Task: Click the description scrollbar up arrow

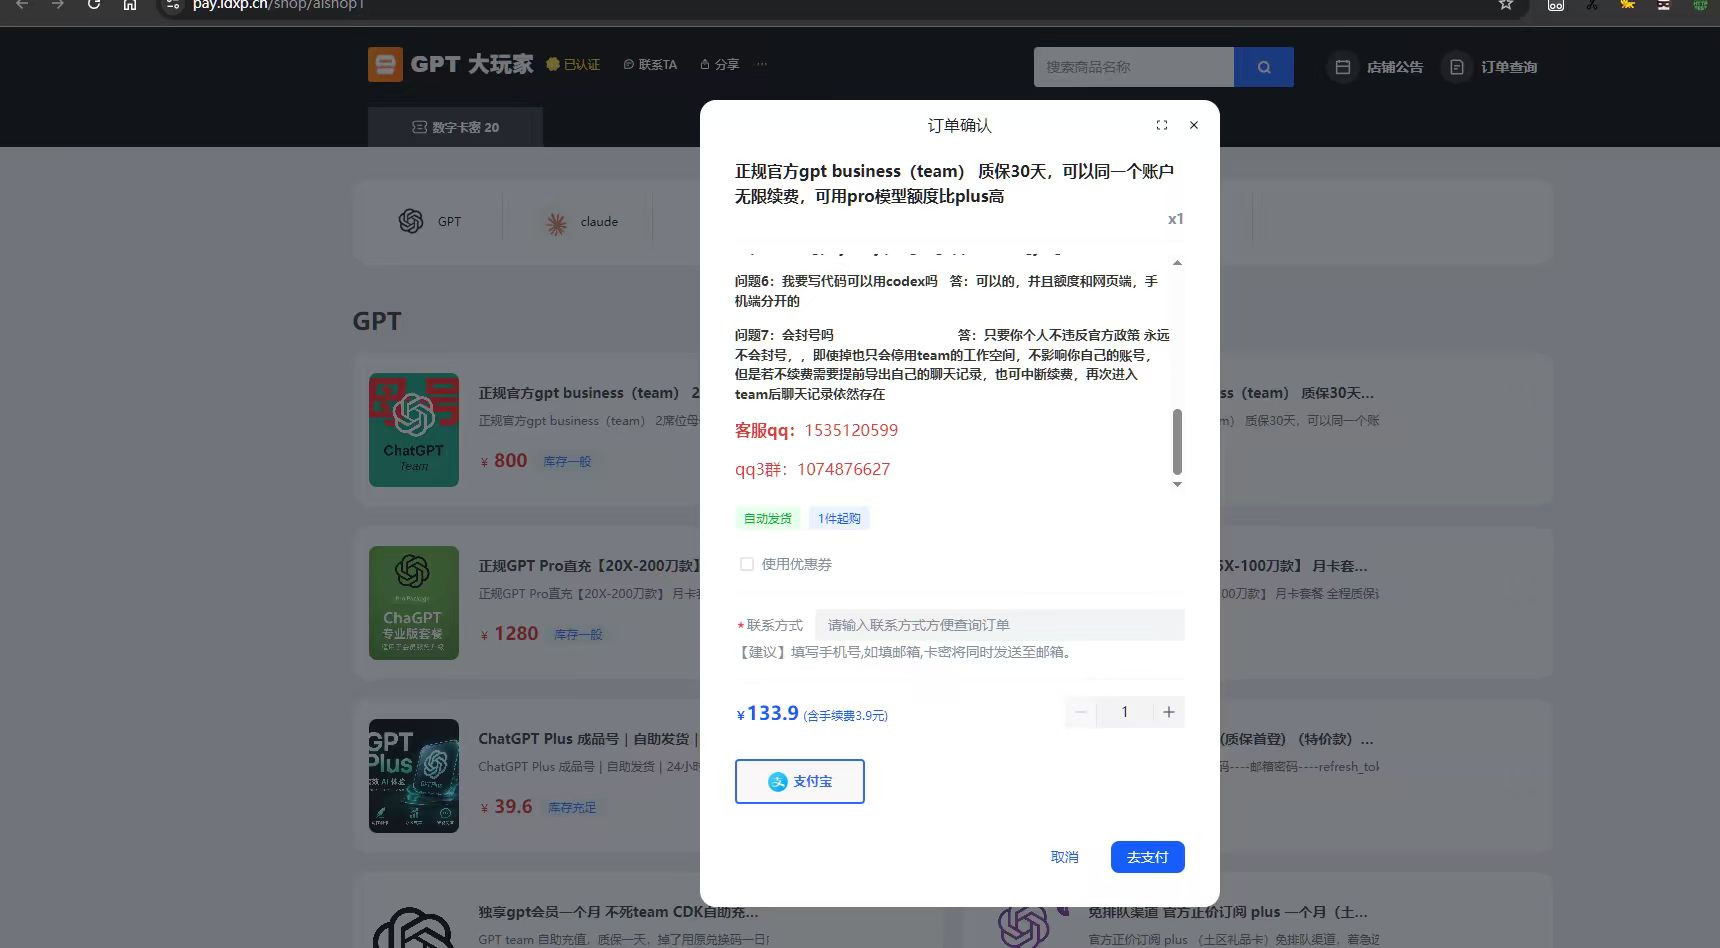Action: point(1177,263)
